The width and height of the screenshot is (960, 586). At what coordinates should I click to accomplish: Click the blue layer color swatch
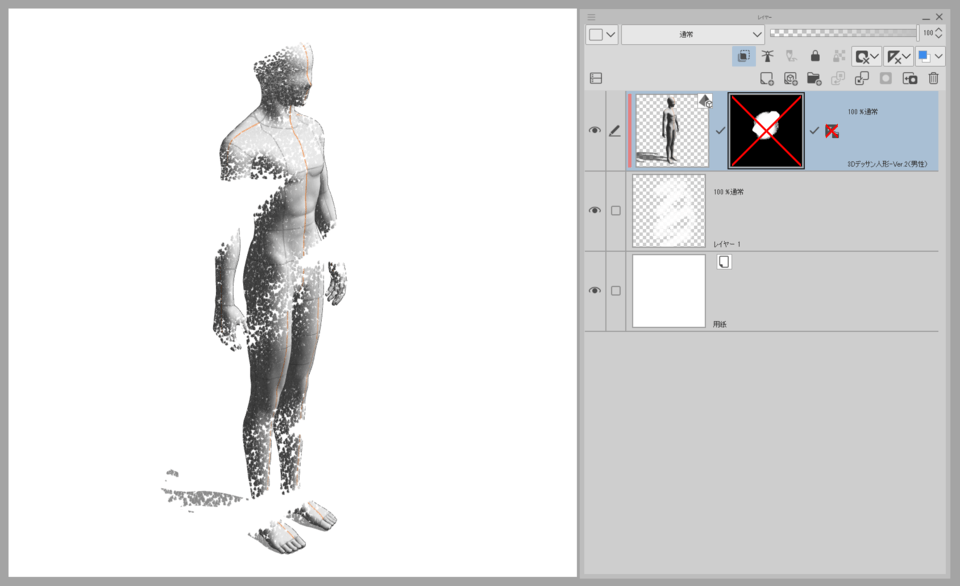[925, 57]
